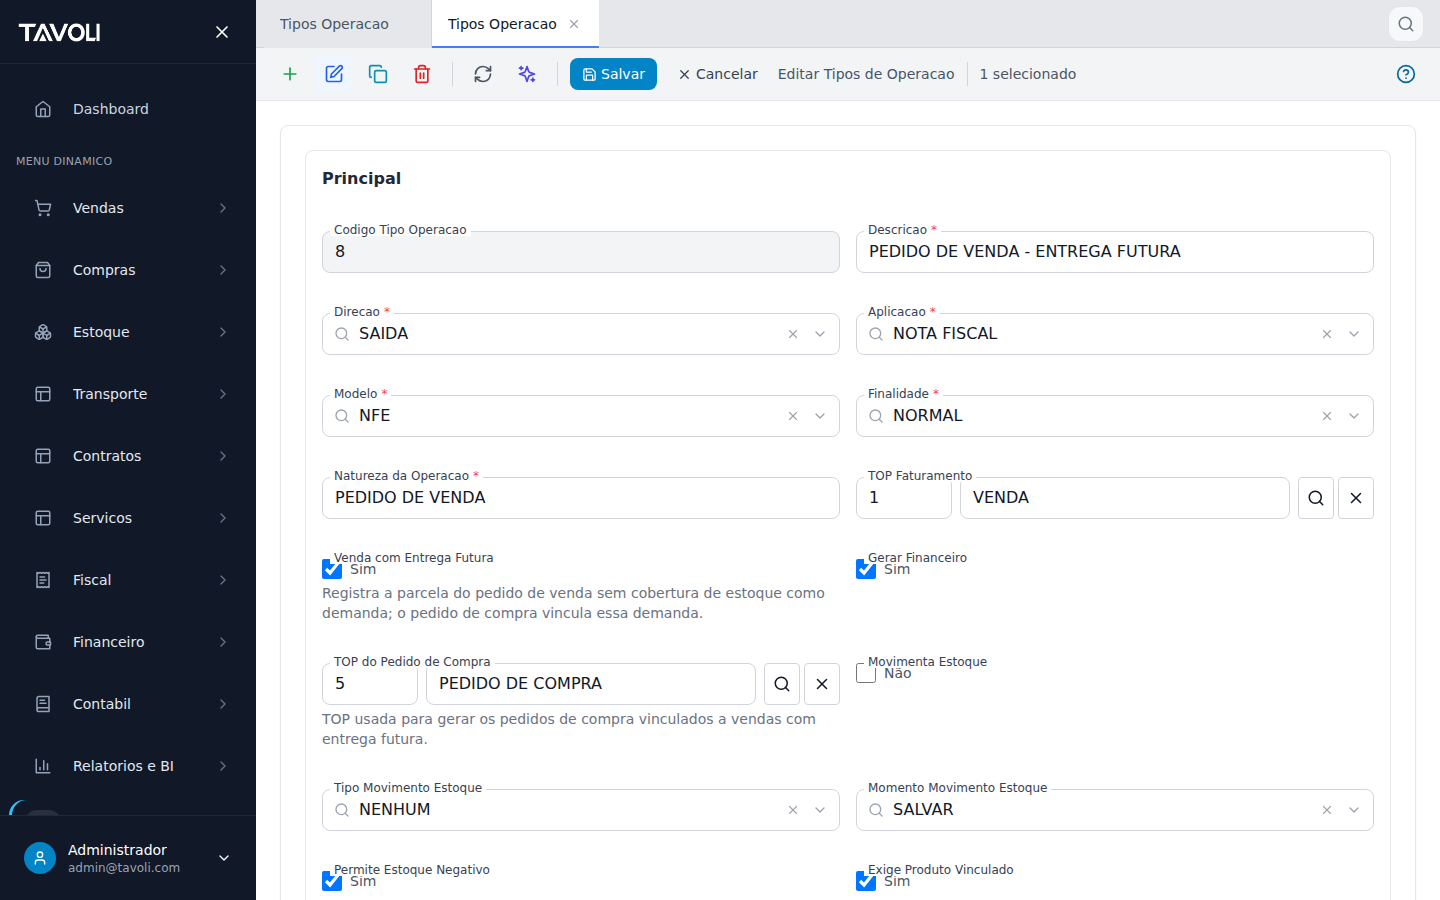The image size is (1440, 900).
Task: Clear the Aplicacao NOTA FISCAL selection
Action: (x=1327, y=334)
